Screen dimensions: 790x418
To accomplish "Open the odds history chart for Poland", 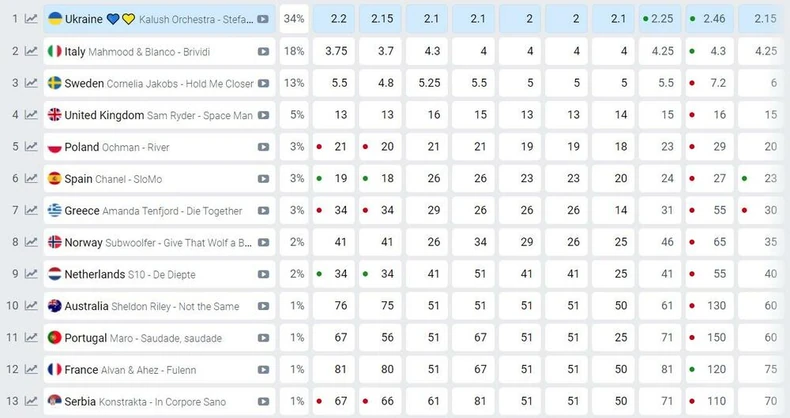I will pyautogui.click(x=31, y=147).
